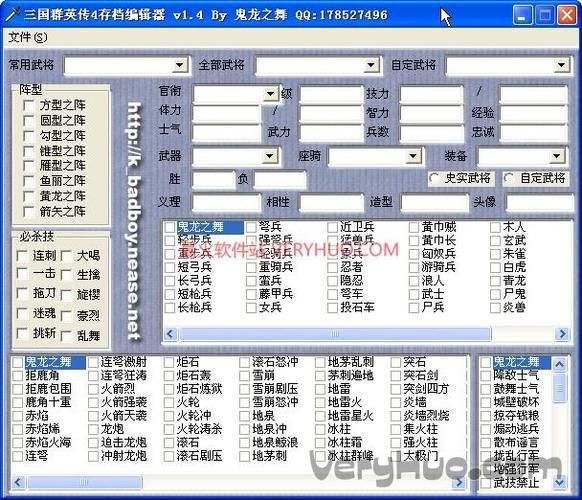Screen dimensions: 582x500
Task: Tick the 拖刀 skill checkbox
Action: pyautogui.click(x=22, y=294)
